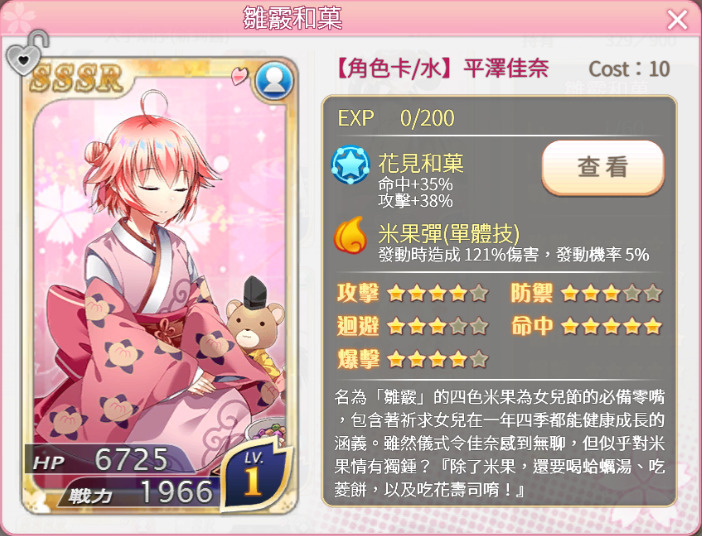Viewport: 702px width, 536px height.
Task: Click the 攻擊 star rating row
Action: pyautogui.click(x=412, y=293)
